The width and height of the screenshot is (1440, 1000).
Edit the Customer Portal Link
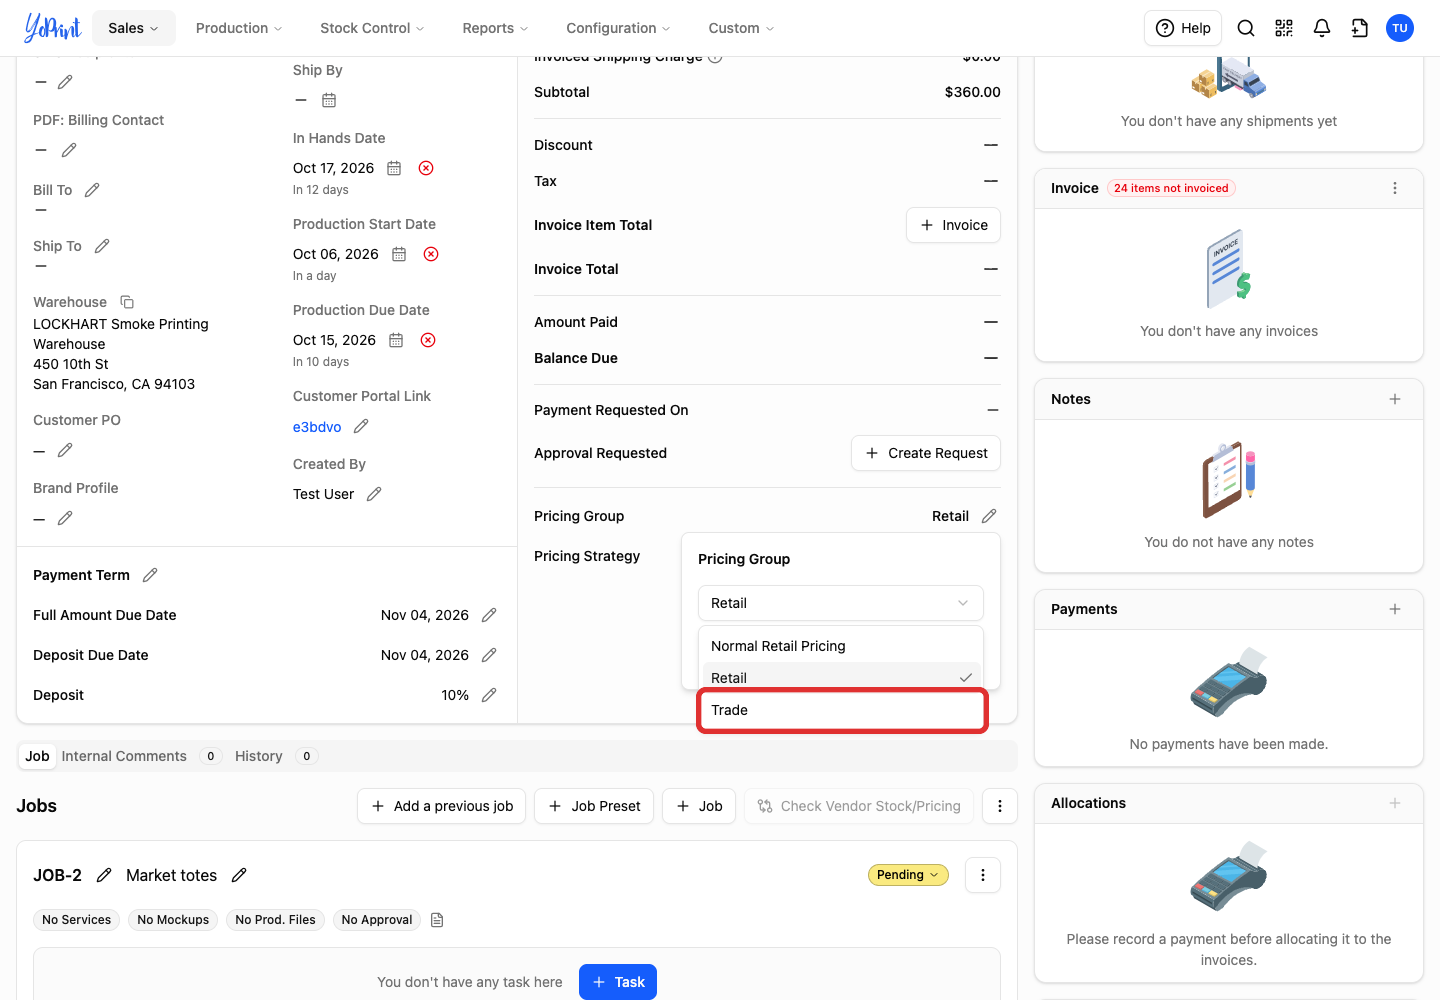tap(361, 426)
